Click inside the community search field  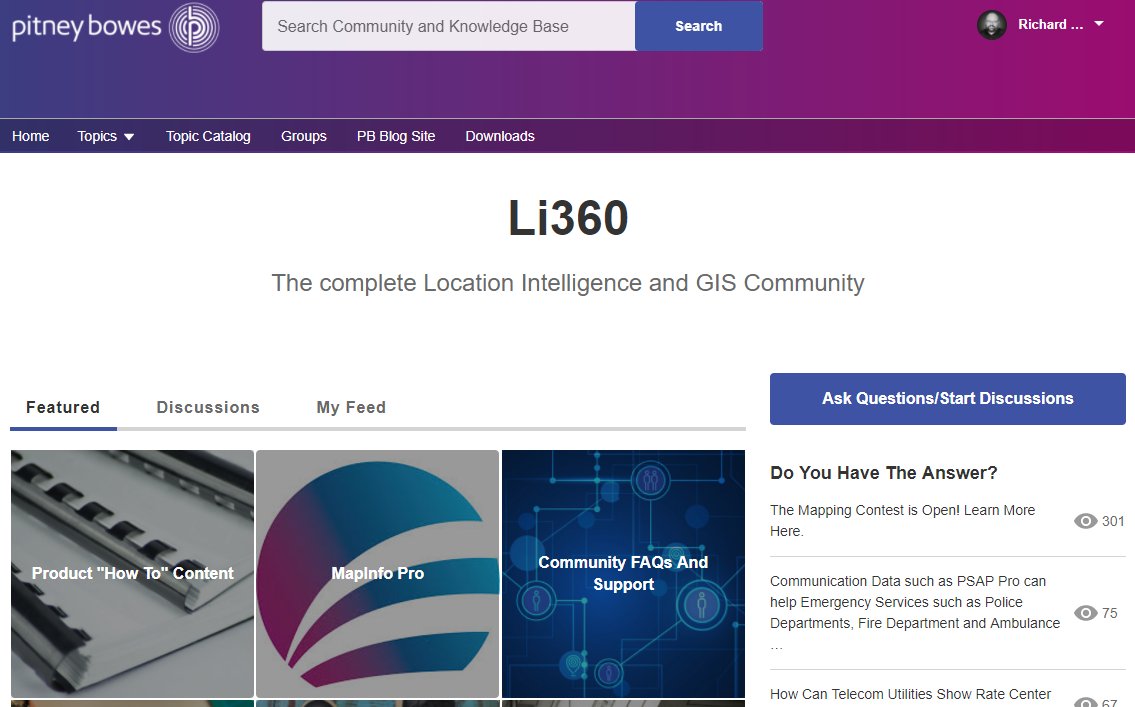click(x=447, y=26)
